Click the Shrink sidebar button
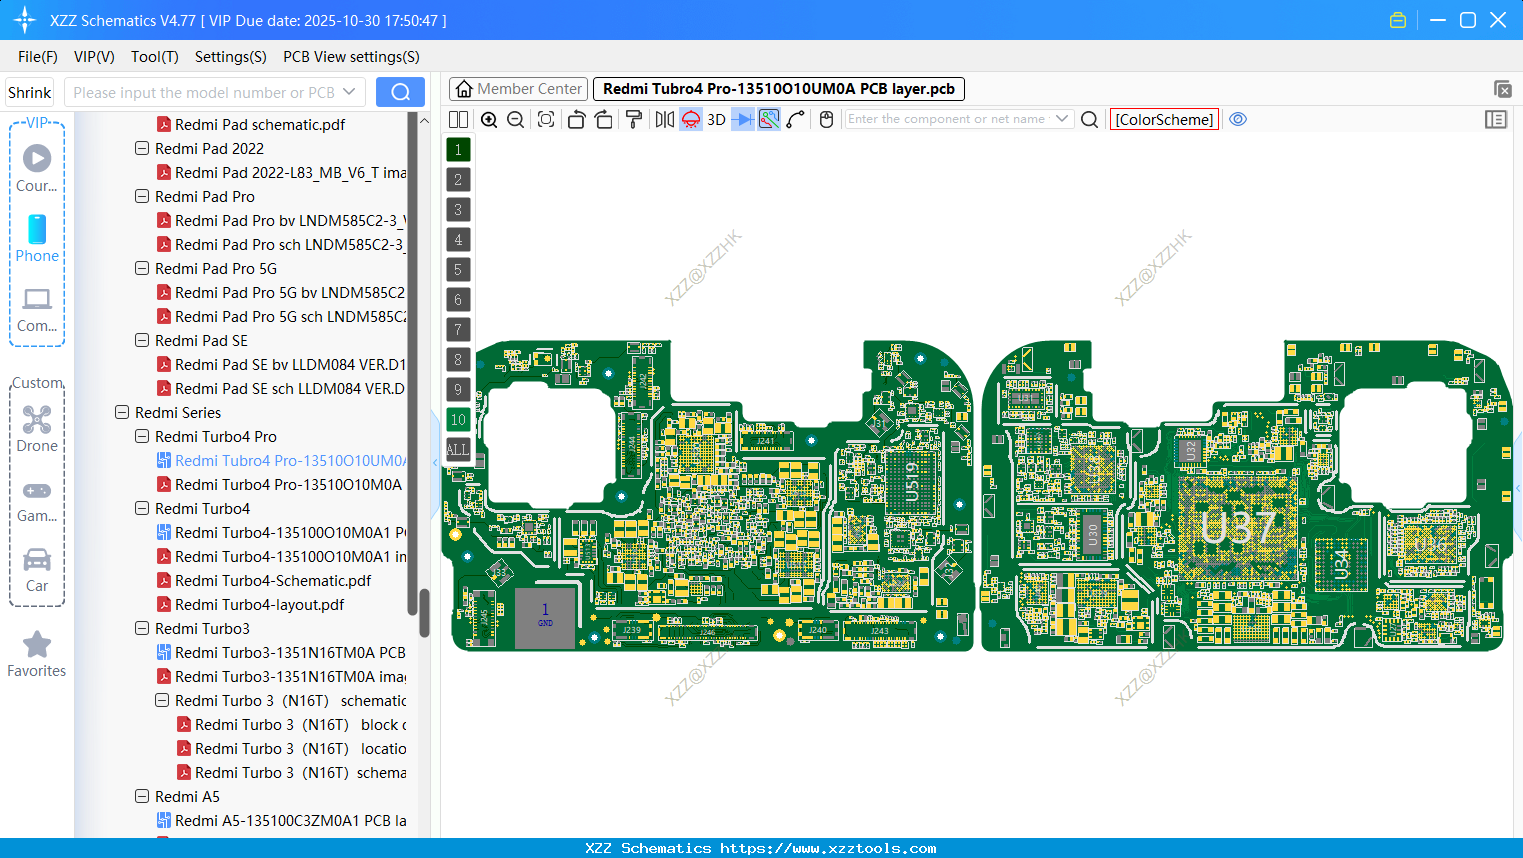This screenshot has height=858, width=1523. tap(28, 91)
